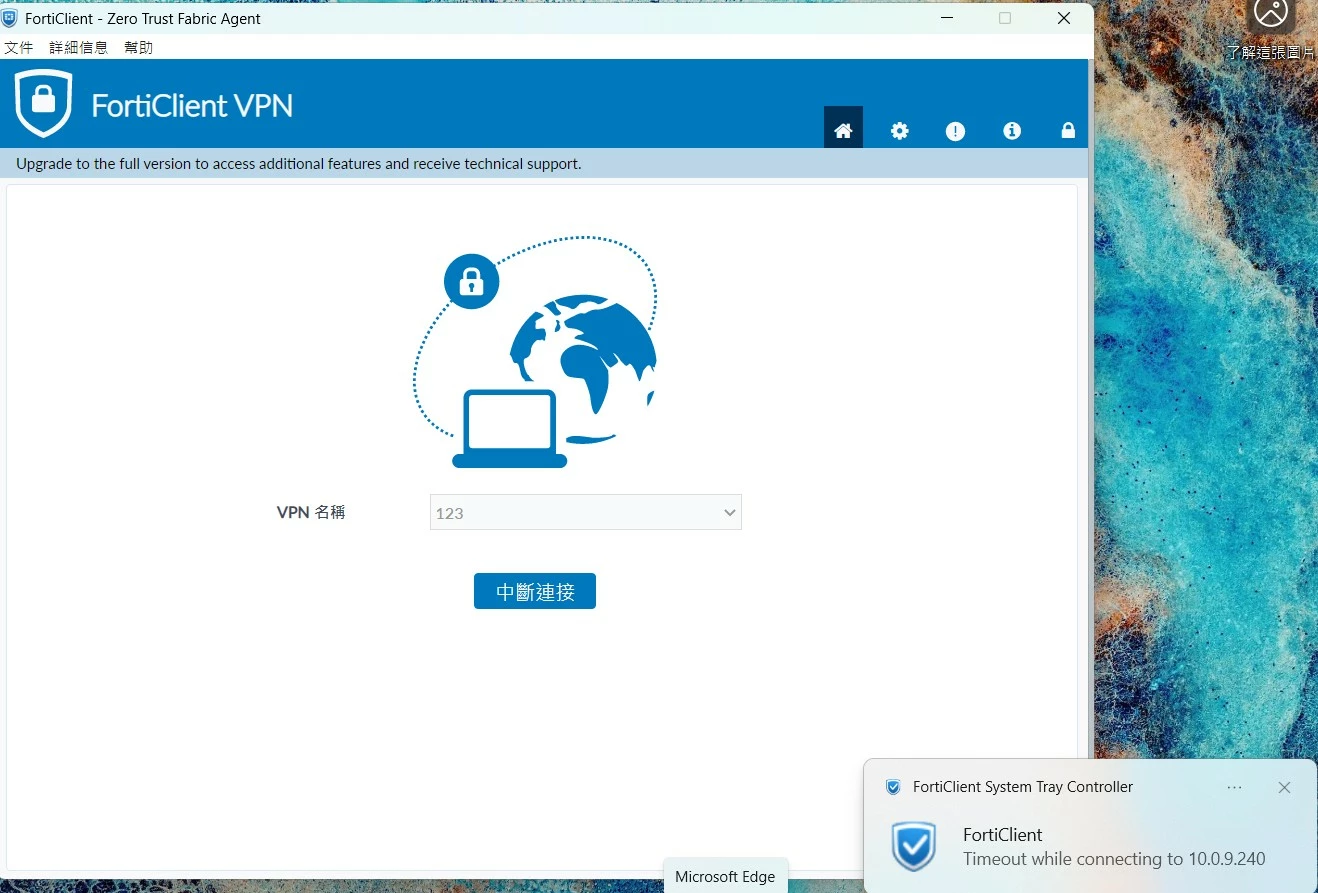
Task: Click the 了解這張圖片 desktop icon
Action: 1271,32
